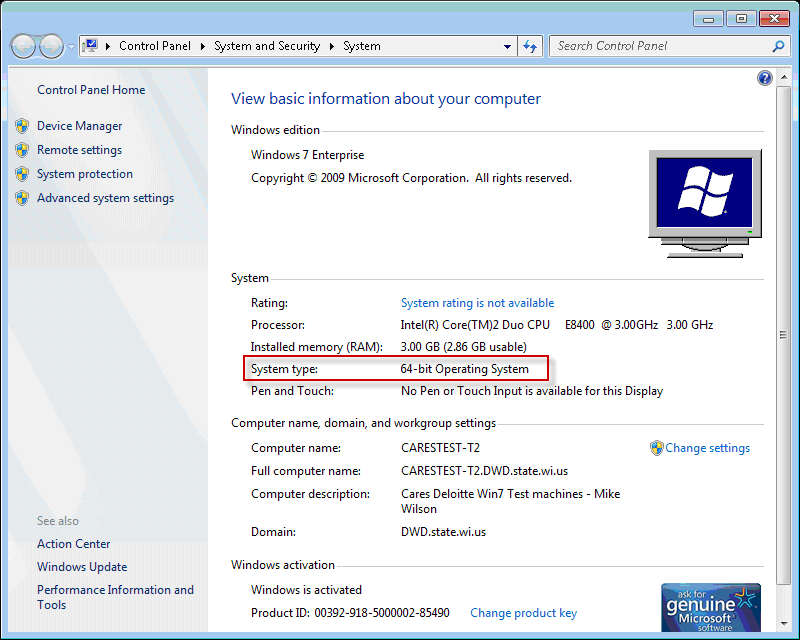The width and height of the screenshot is (800, 640).
Task: Click the magnifier icon in the search box
Action: pos(779,46)
